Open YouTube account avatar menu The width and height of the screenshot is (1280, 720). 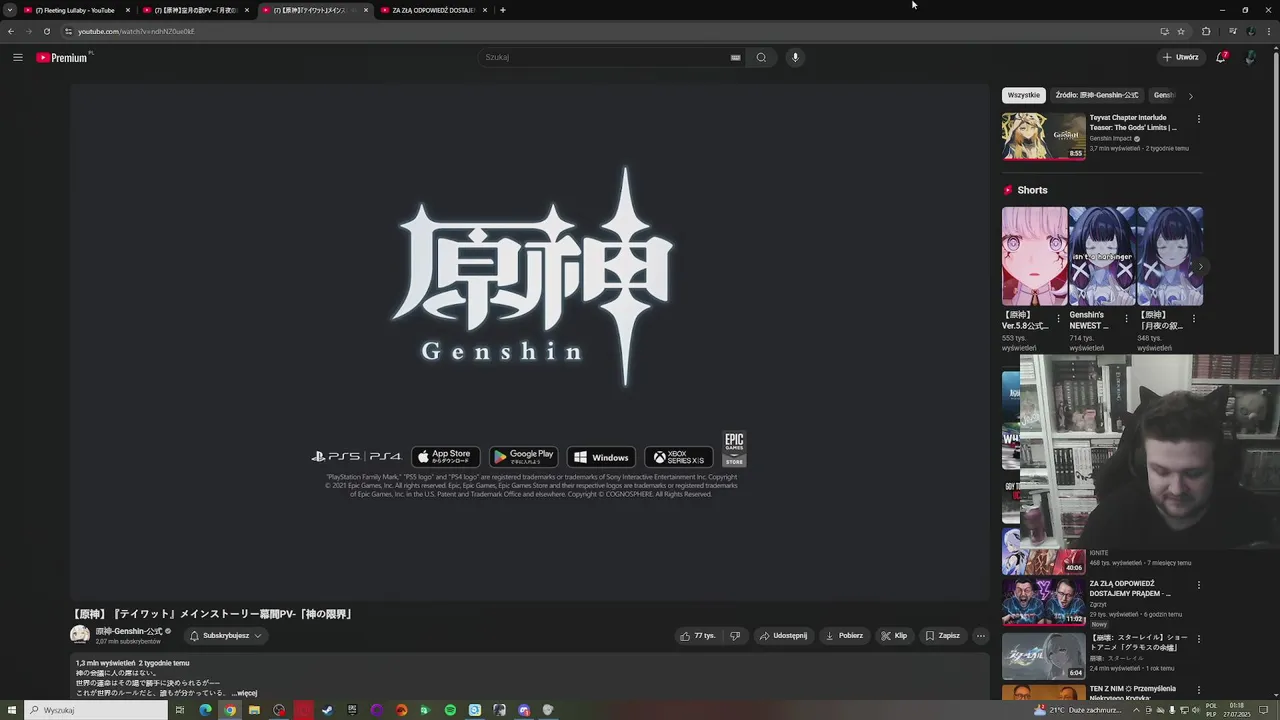(1250, 57)
